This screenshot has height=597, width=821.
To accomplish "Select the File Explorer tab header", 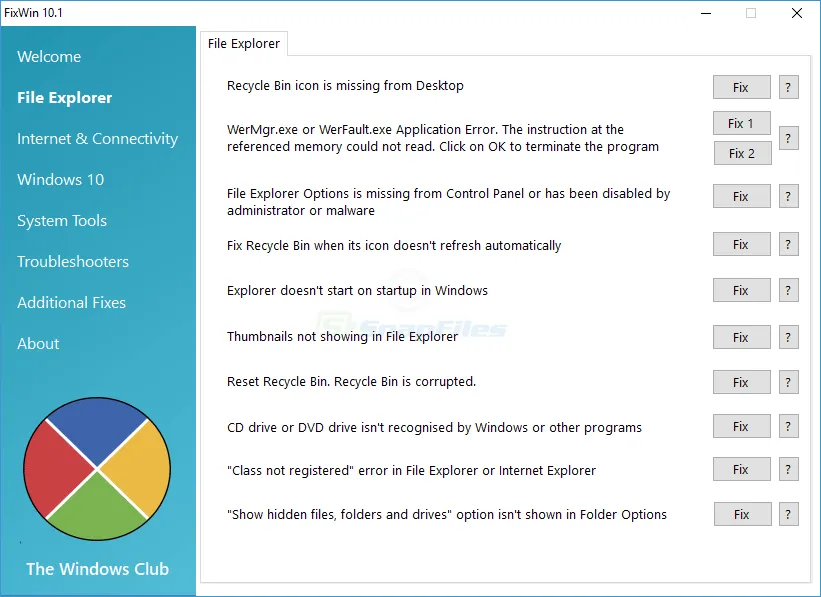I will (243, 43).
